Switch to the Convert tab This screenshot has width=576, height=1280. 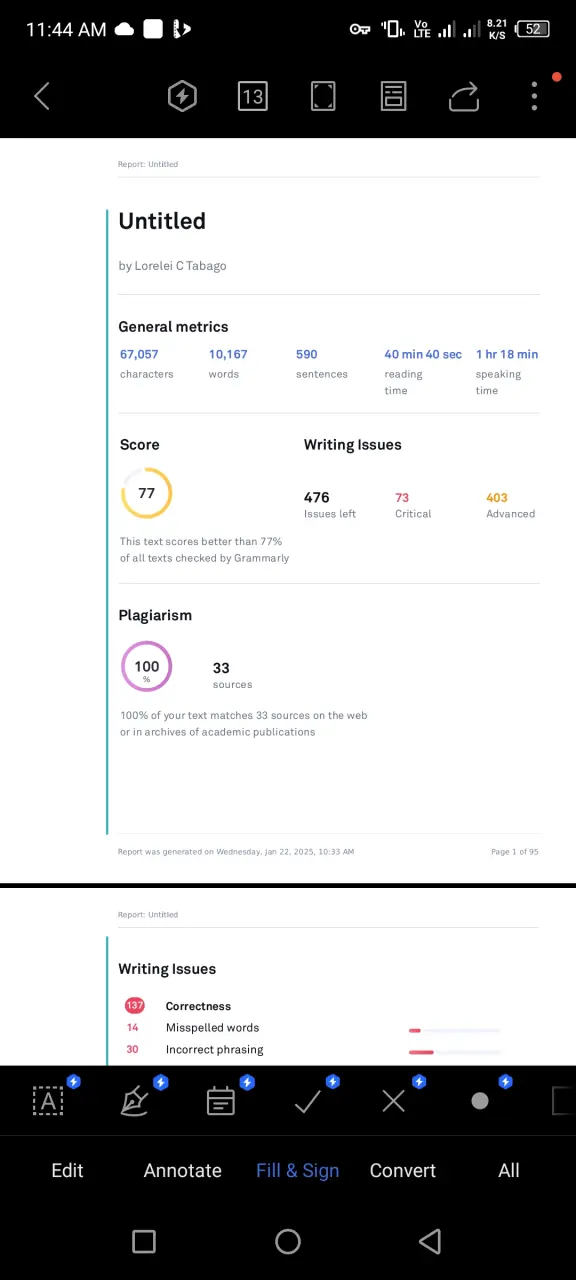(x=403, y=1170)
